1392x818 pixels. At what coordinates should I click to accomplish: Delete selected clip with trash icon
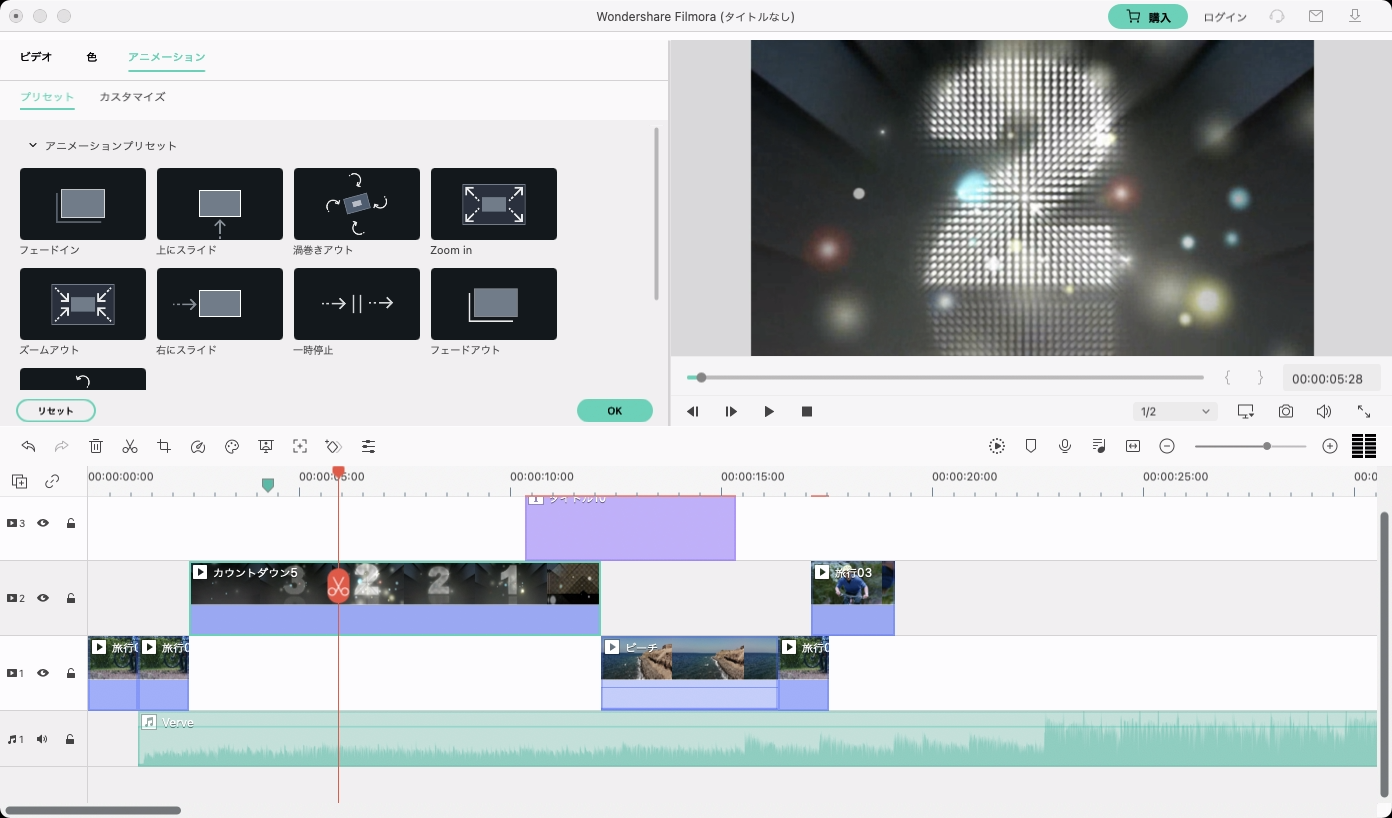[x=96, y=446]
